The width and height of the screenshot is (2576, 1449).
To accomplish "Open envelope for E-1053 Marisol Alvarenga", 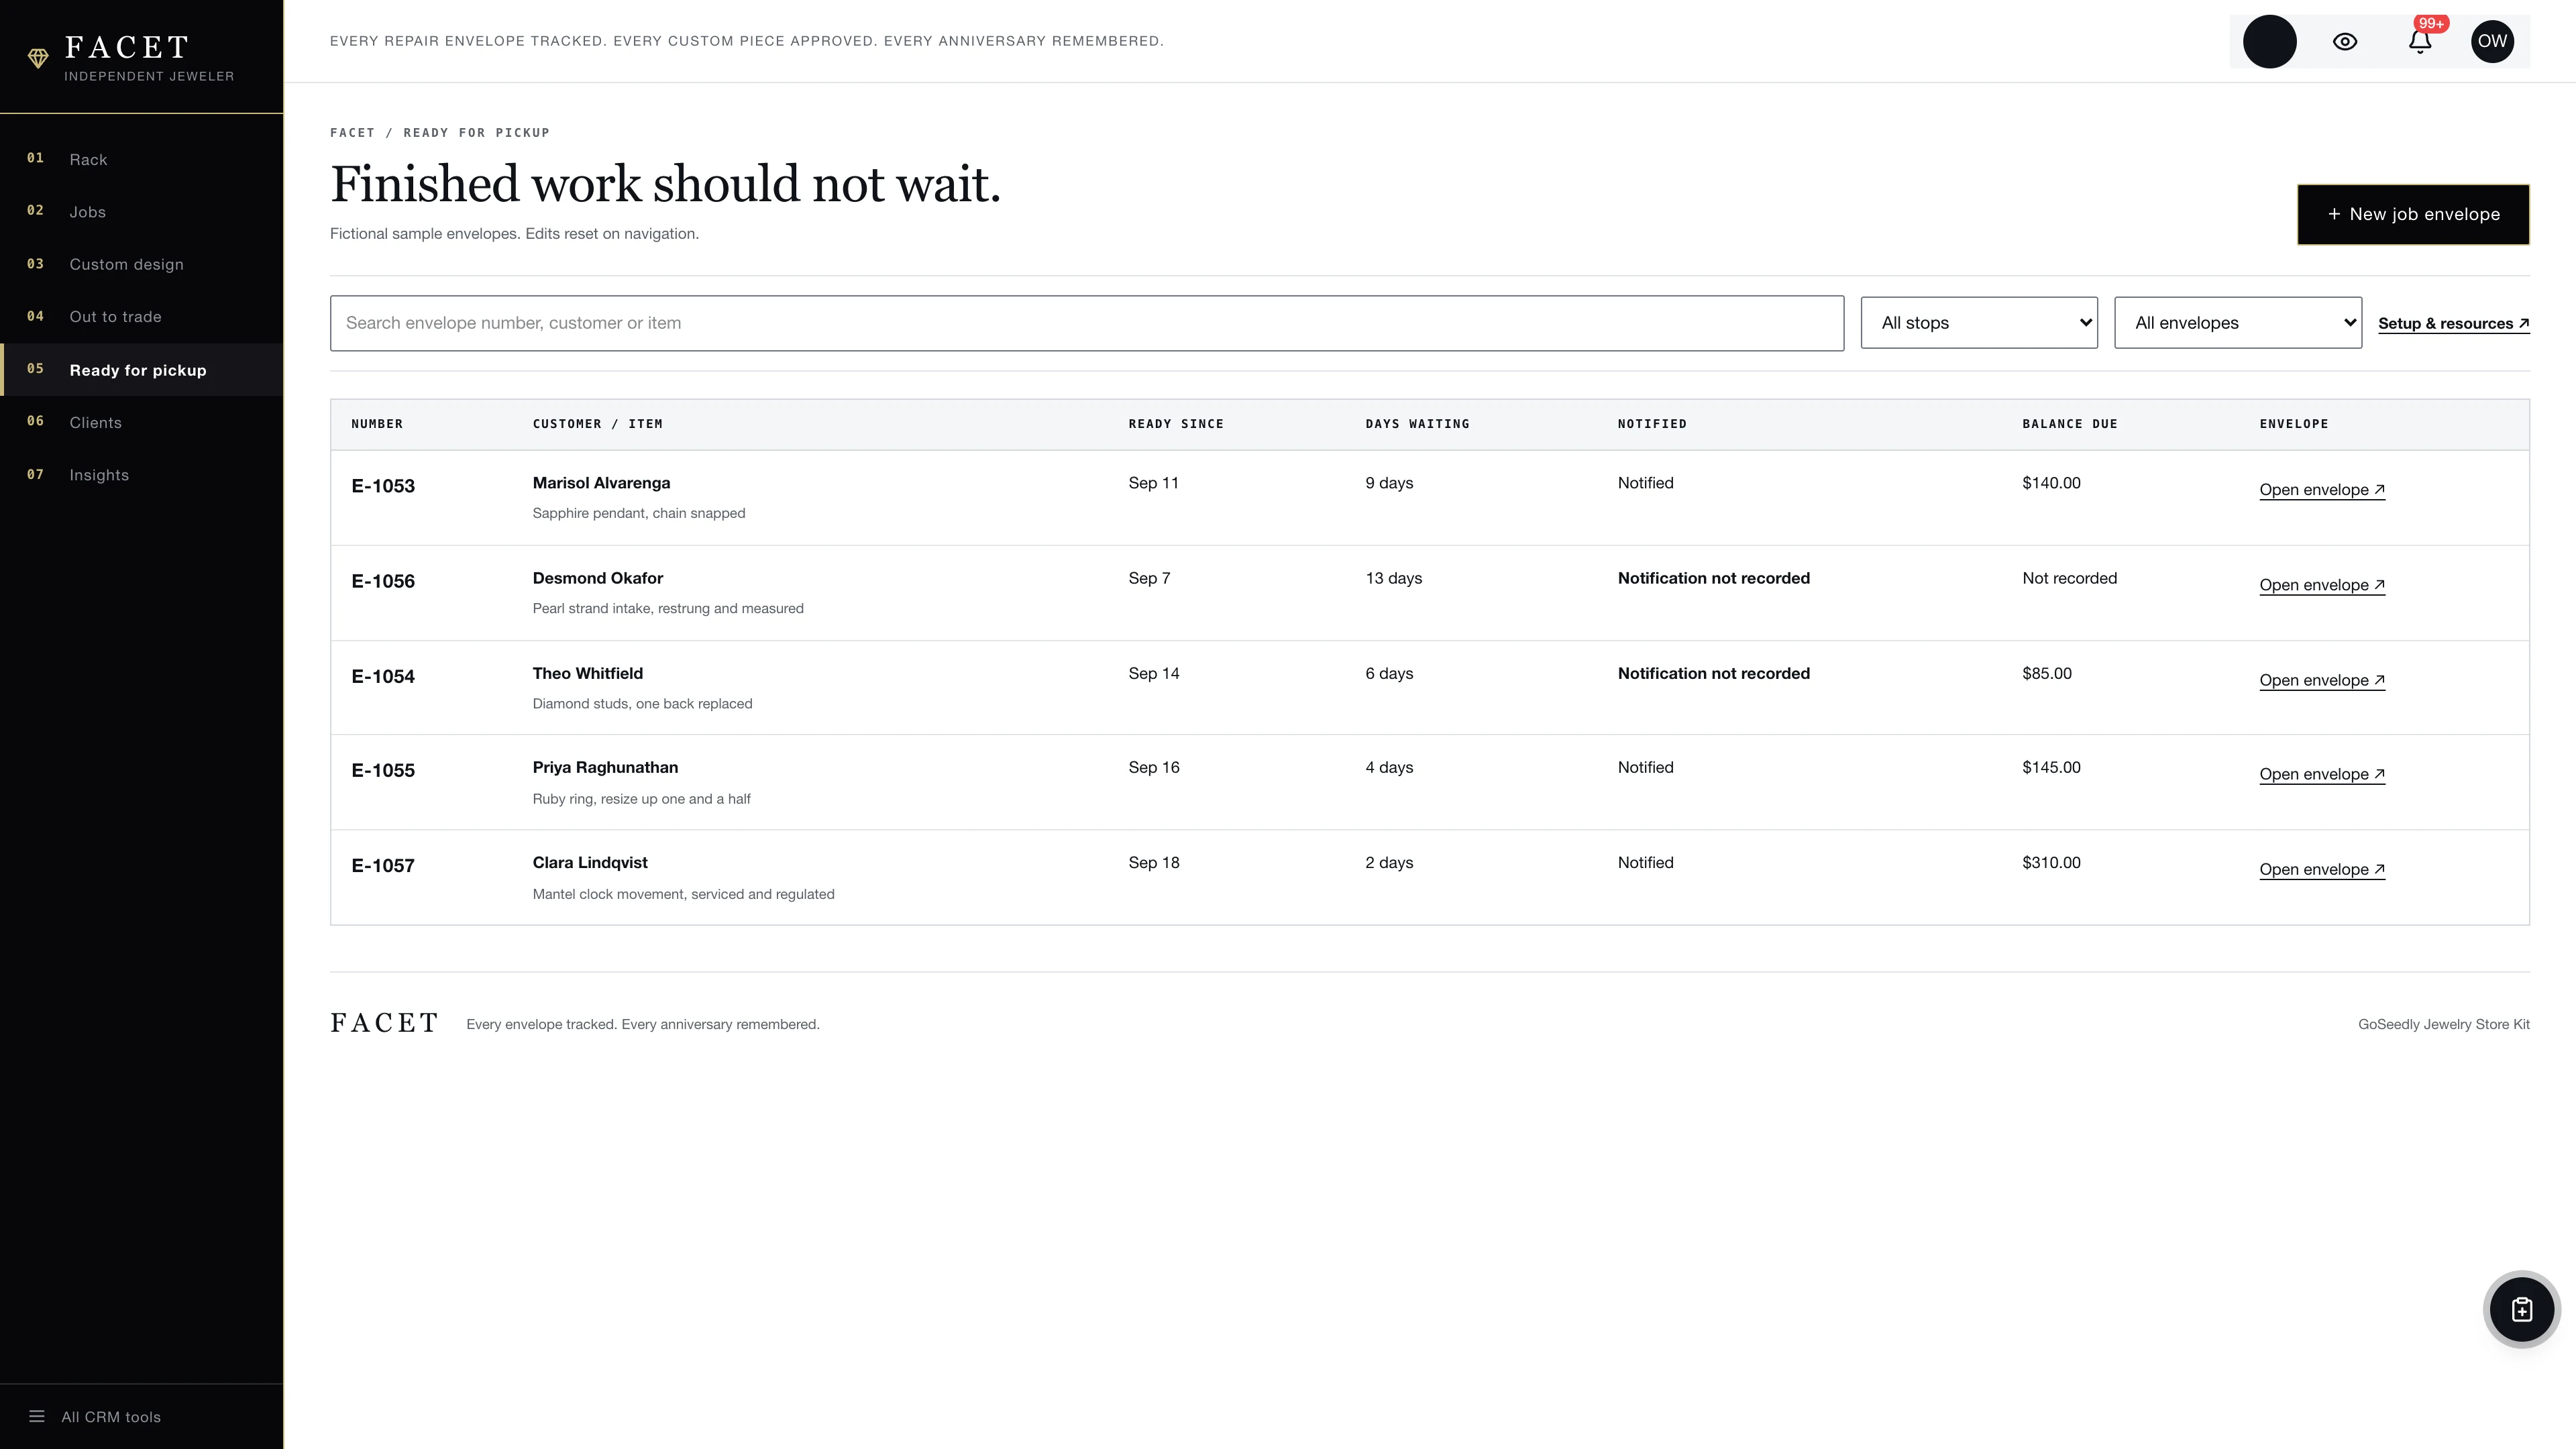I will (2322, 490).
